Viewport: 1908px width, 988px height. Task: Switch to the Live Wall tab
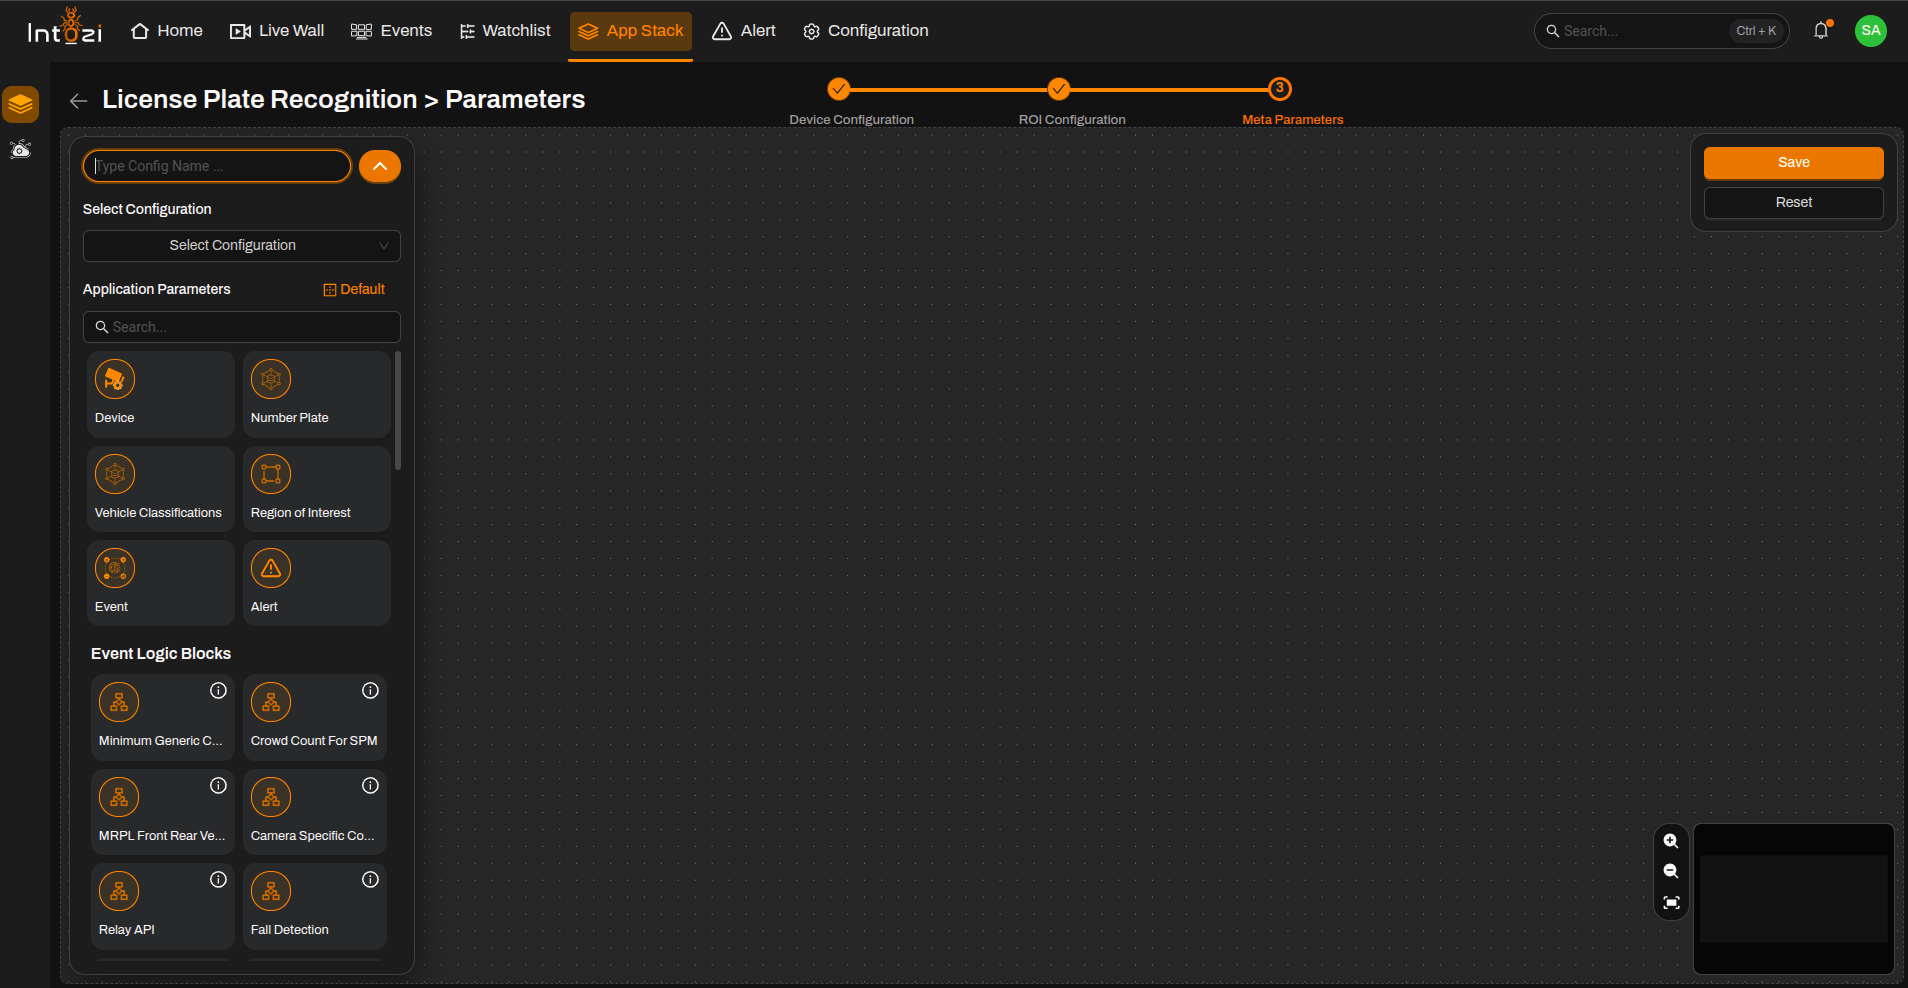[x=277, y=31]
